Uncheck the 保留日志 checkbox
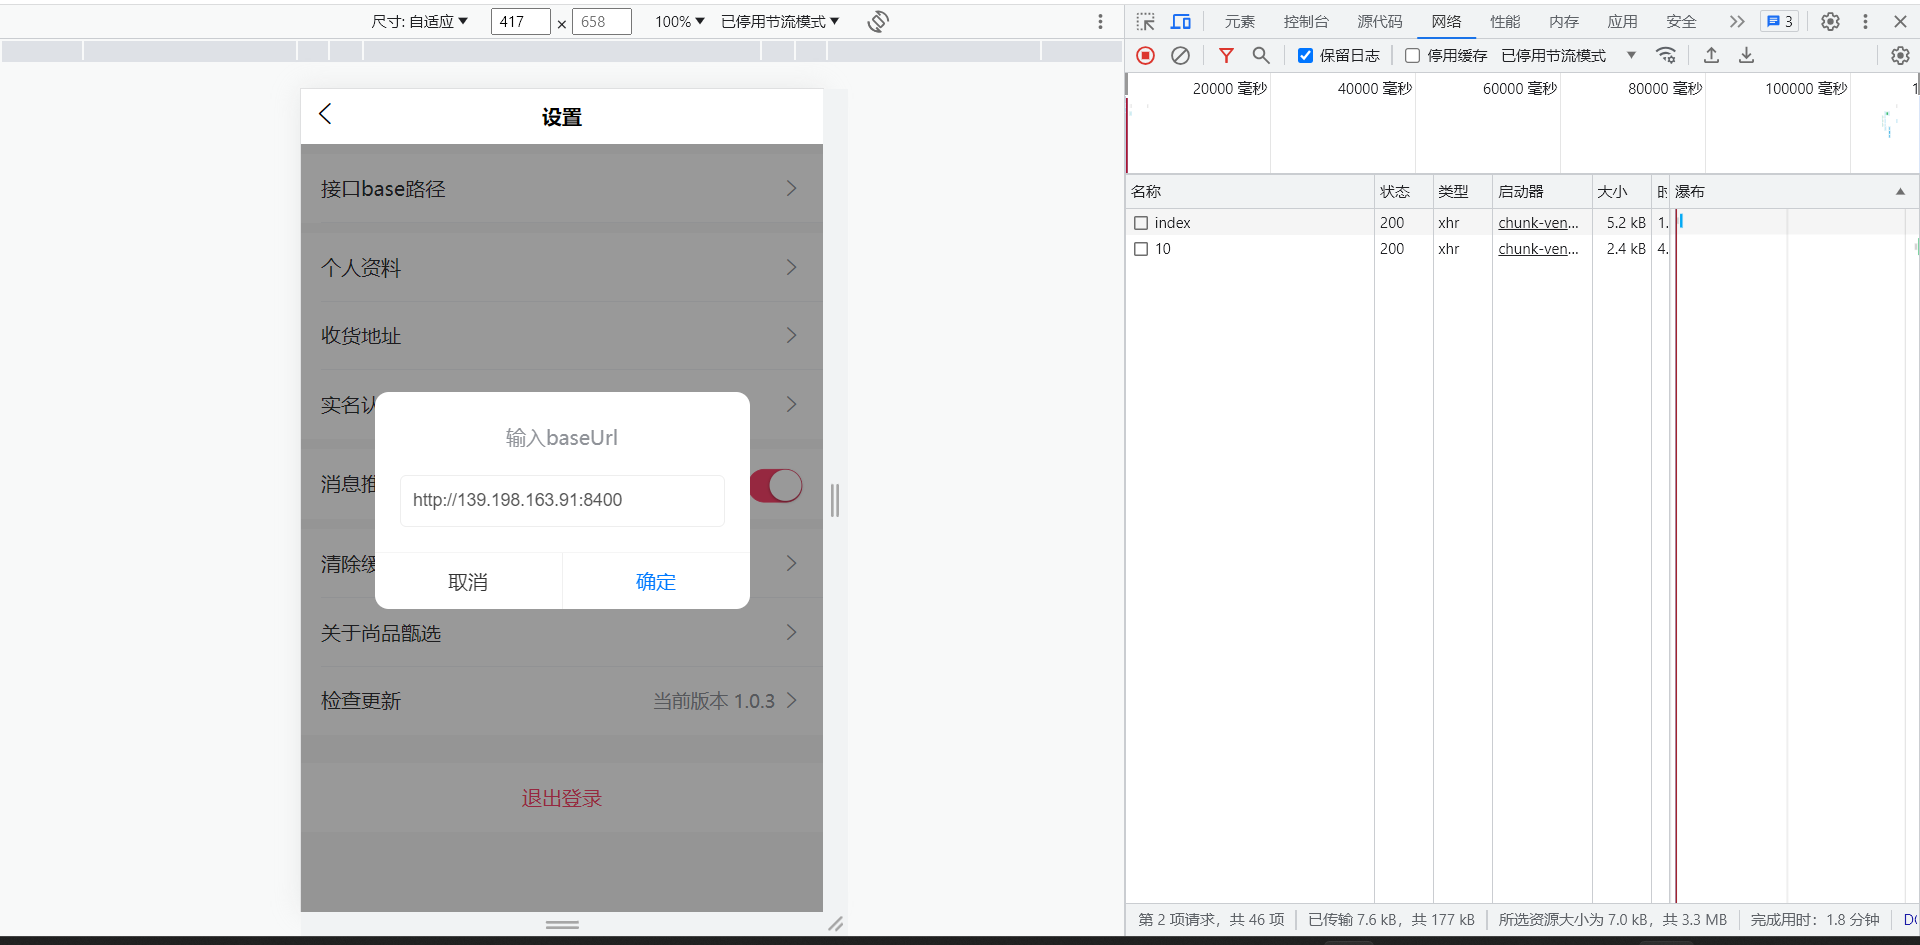The height and width of the screenshot is (945, 1920). coord(1305,56)
